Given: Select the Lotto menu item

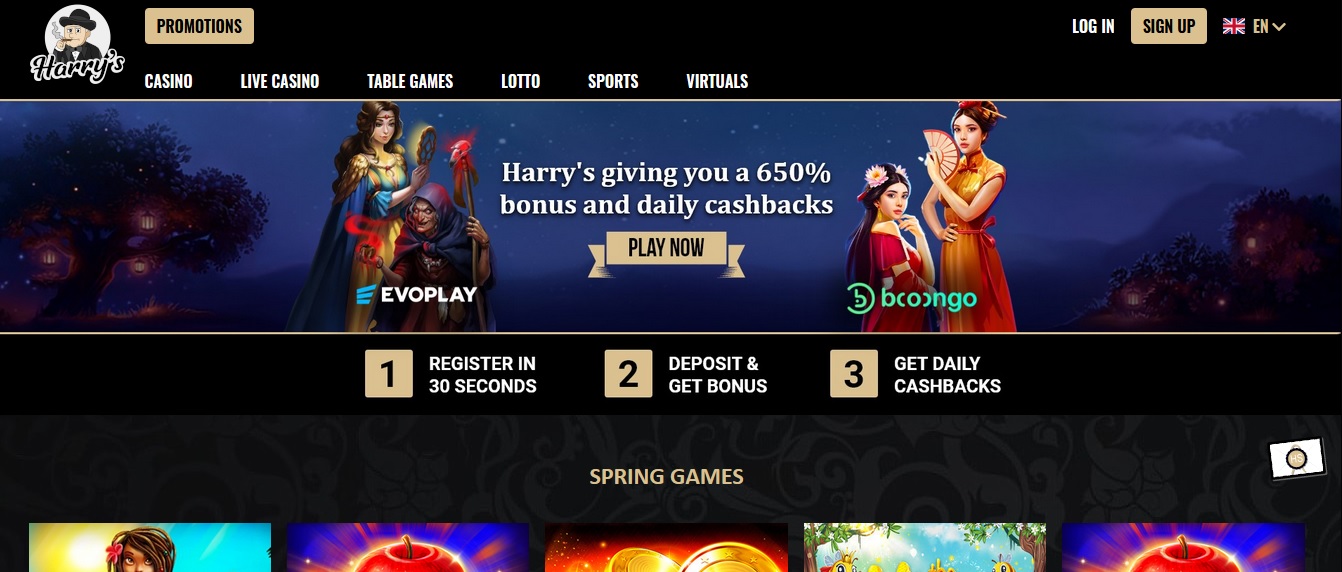Looking at the screenshot, I should click(x=521, y=81).
